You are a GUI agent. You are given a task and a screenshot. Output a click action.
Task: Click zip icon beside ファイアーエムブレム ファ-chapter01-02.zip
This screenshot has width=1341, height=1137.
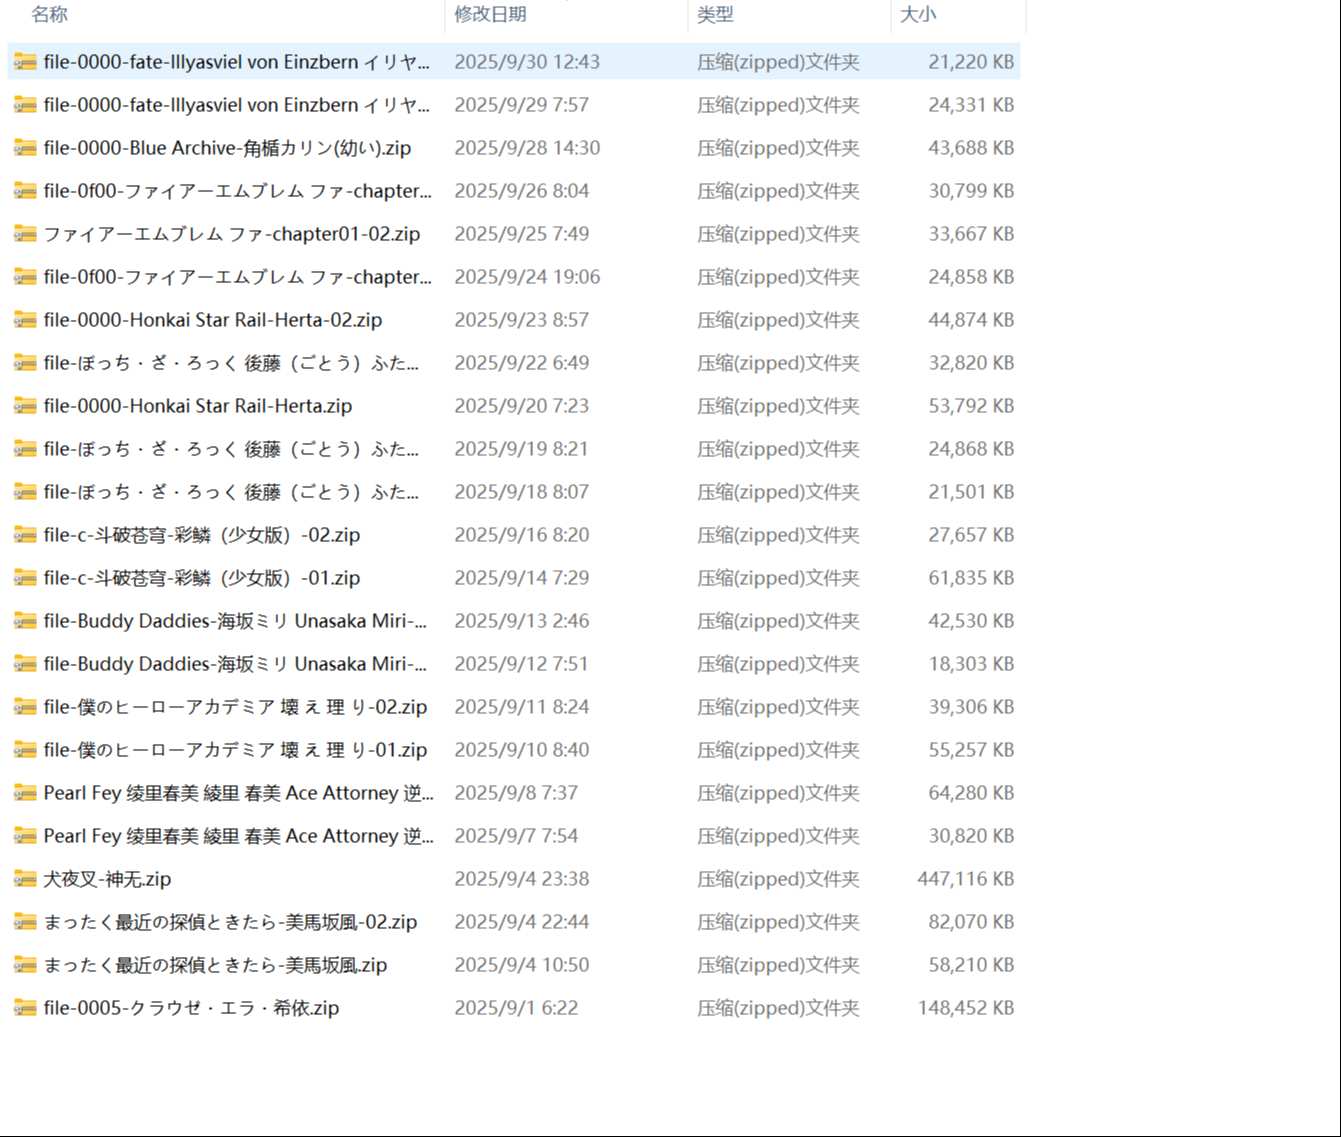(x=25, y=234)
